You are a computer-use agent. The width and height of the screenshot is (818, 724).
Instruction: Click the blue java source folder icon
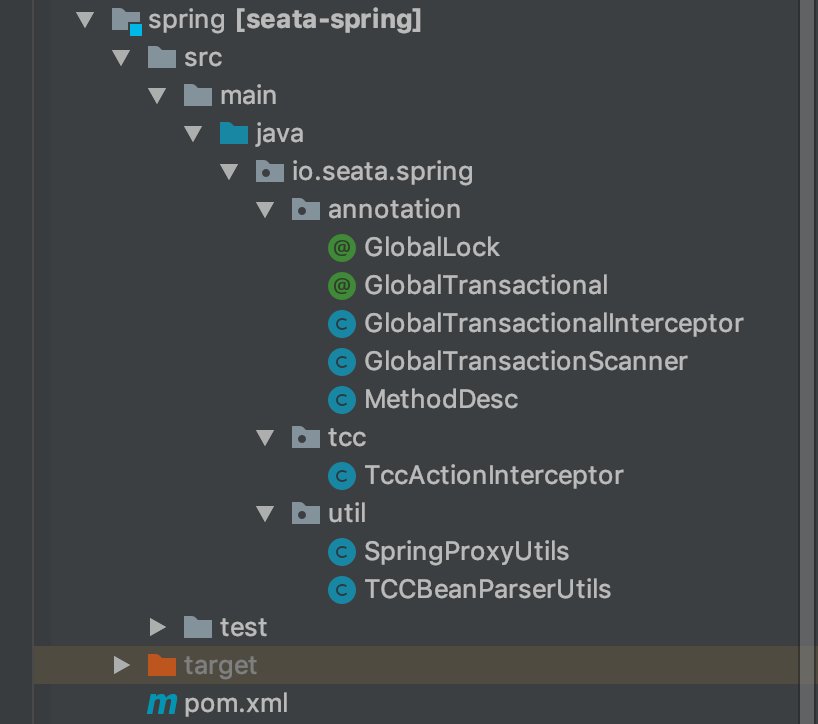pyautogui.click(x=233, y=133)
